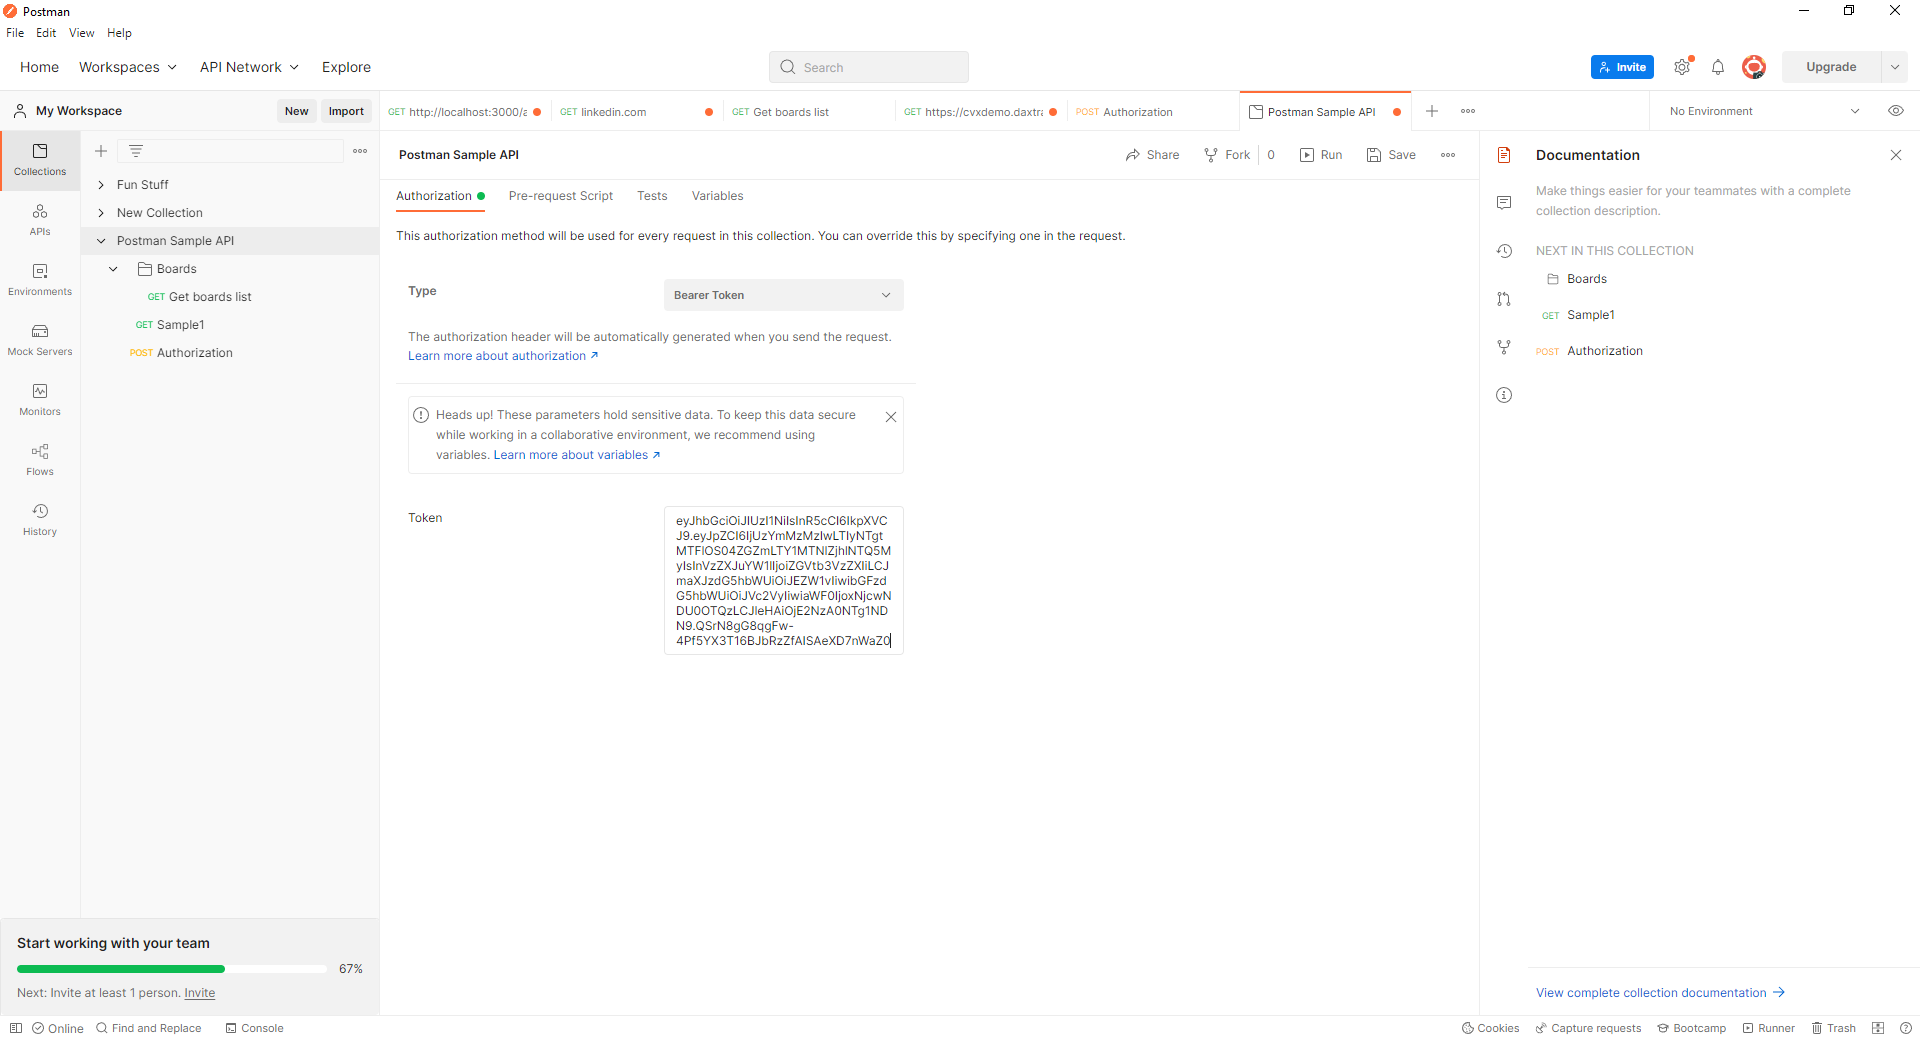Expand the Fun Stuff collection
The image size is (1920, 1040).
[x=101, y=185]
